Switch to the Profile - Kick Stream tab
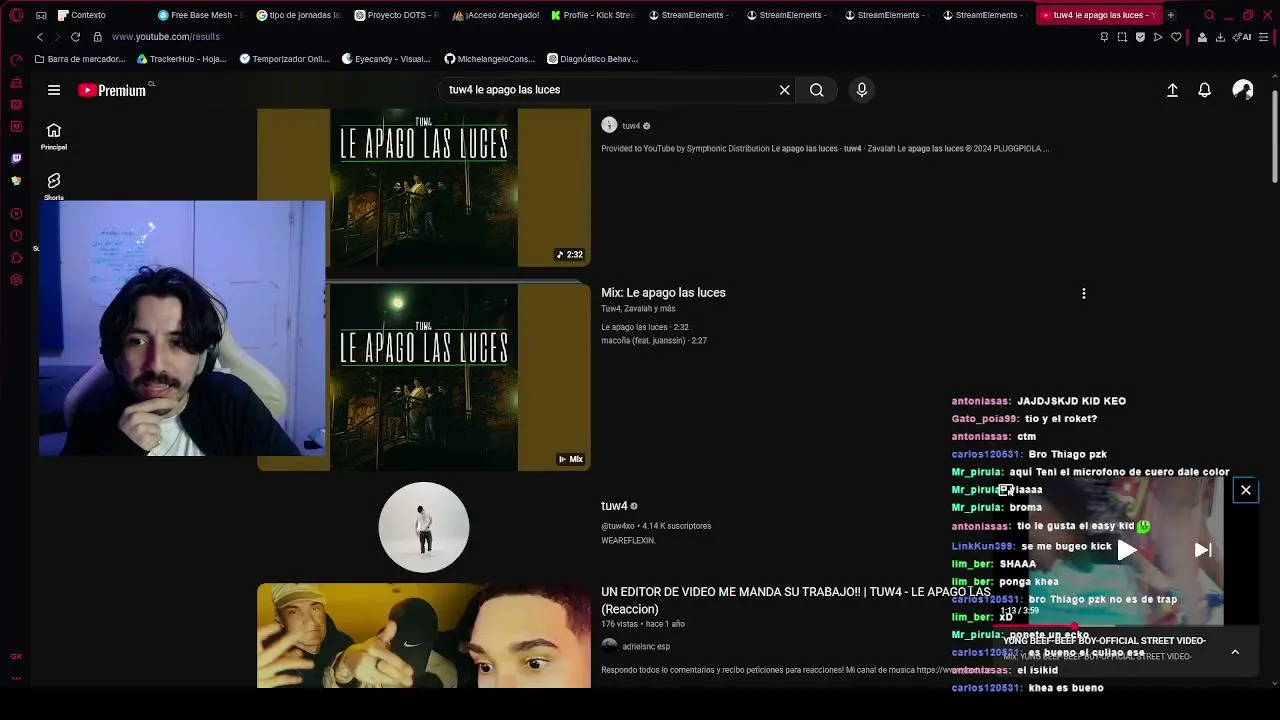 click(592, 15)
